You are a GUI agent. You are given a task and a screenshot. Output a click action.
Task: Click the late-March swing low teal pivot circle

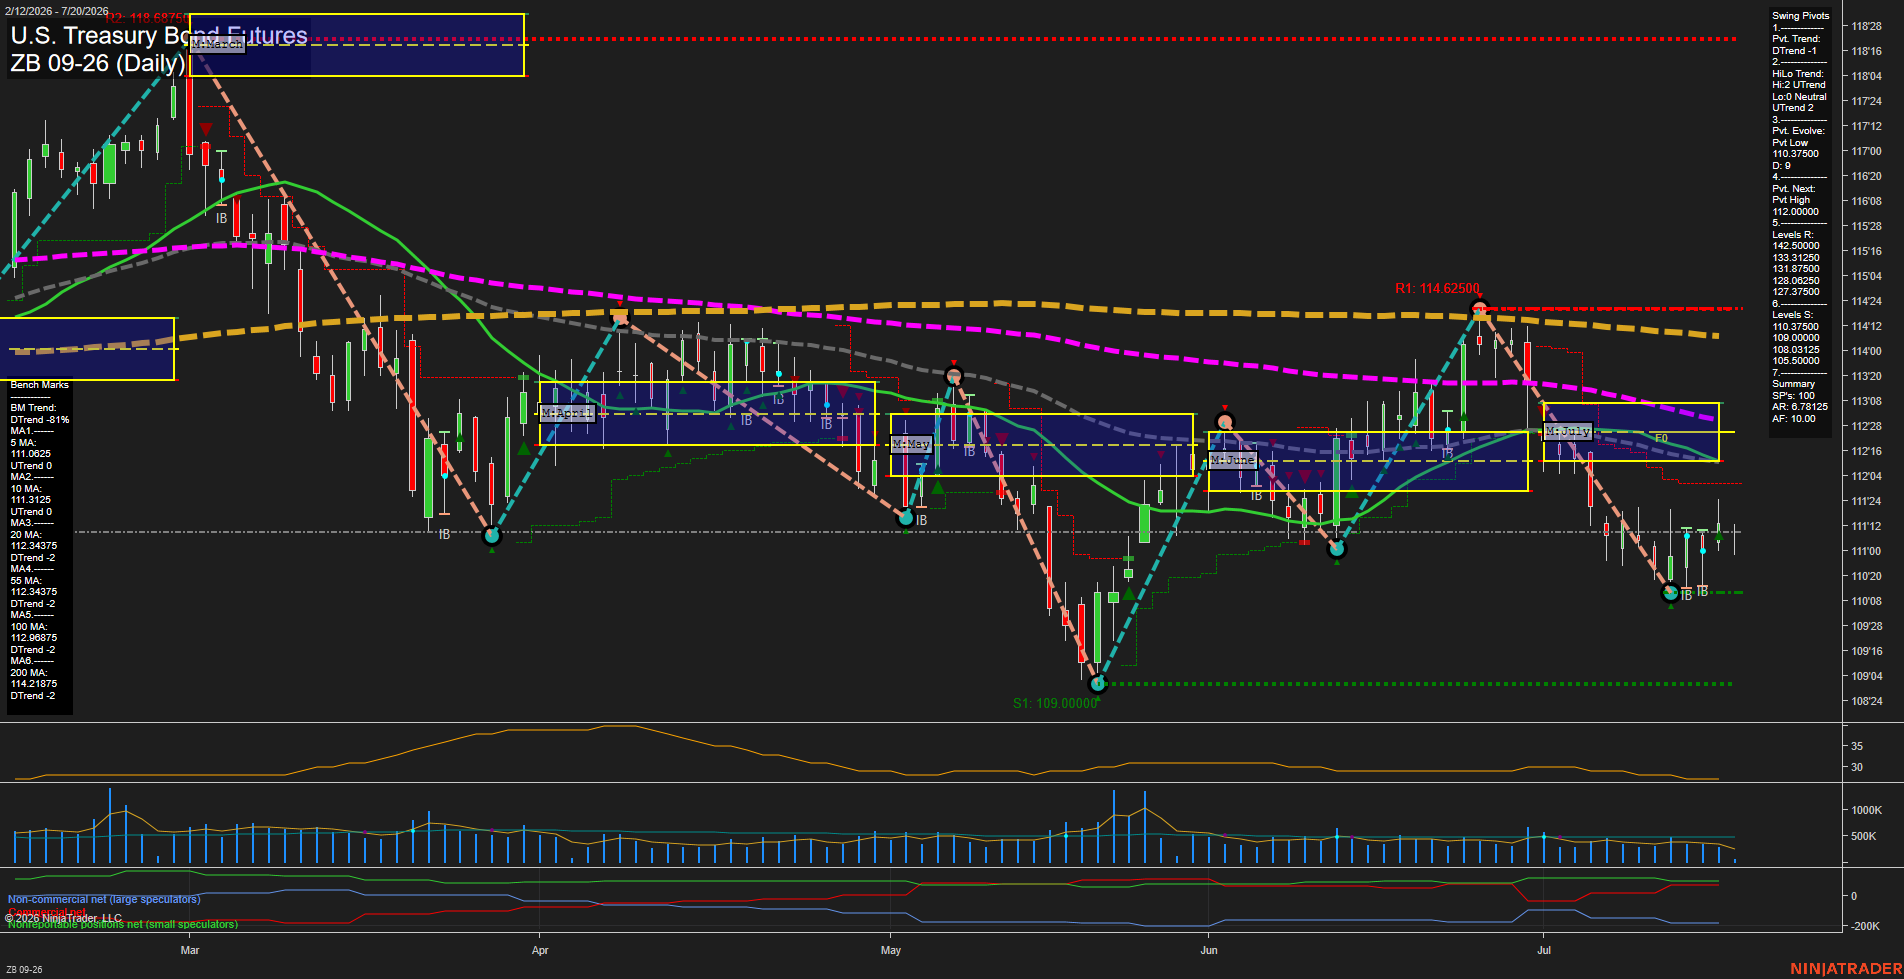click(491, 536)
